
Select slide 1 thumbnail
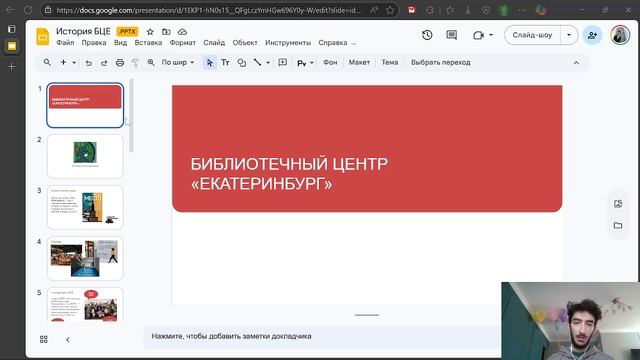pos(85,105)
